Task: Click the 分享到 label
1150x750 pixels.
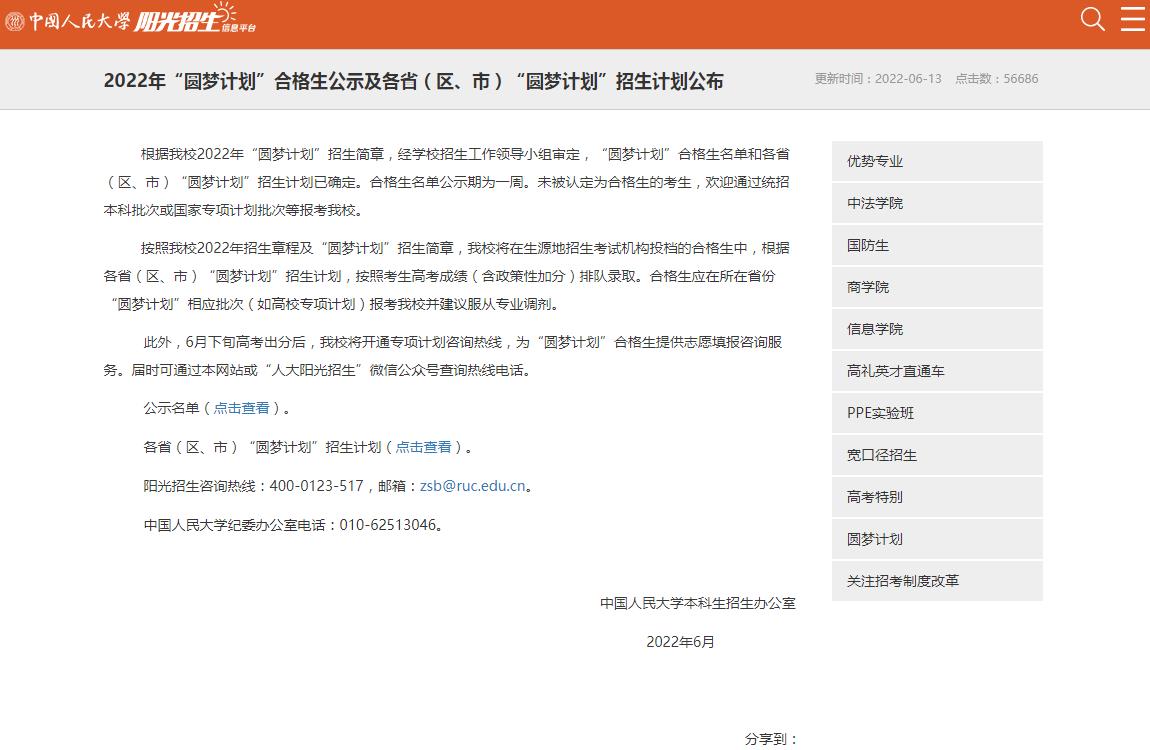Action: (771, 739)
